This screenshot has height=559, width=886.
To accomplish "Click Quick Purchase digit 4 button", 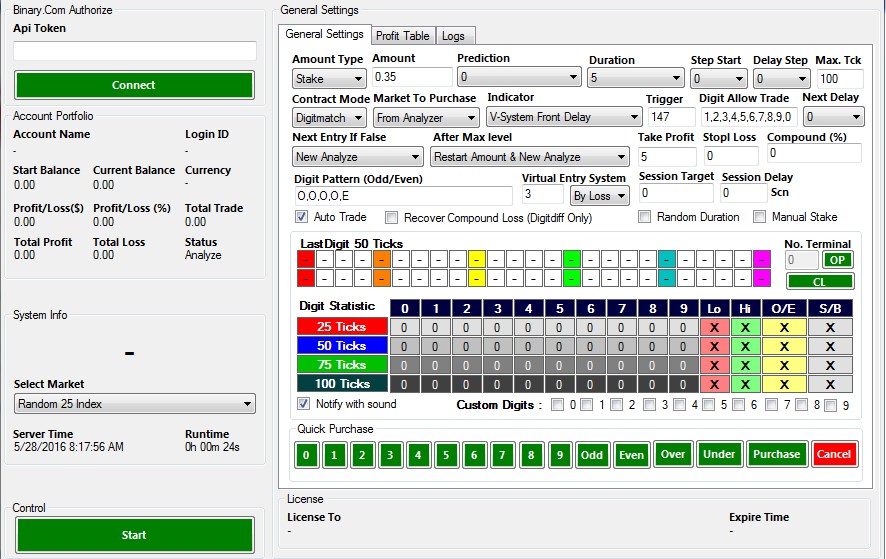I will coord(418,455).
